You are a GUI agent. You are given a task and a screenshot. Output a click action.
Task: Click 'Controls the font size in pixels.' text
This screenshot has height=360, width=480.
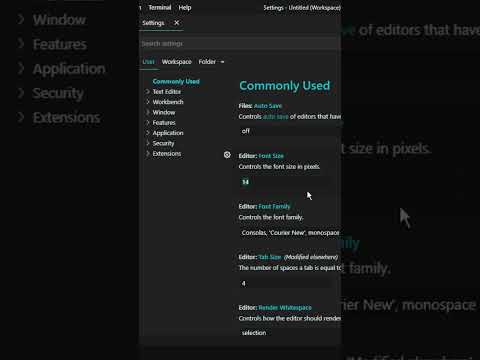[x=279, y=167]
